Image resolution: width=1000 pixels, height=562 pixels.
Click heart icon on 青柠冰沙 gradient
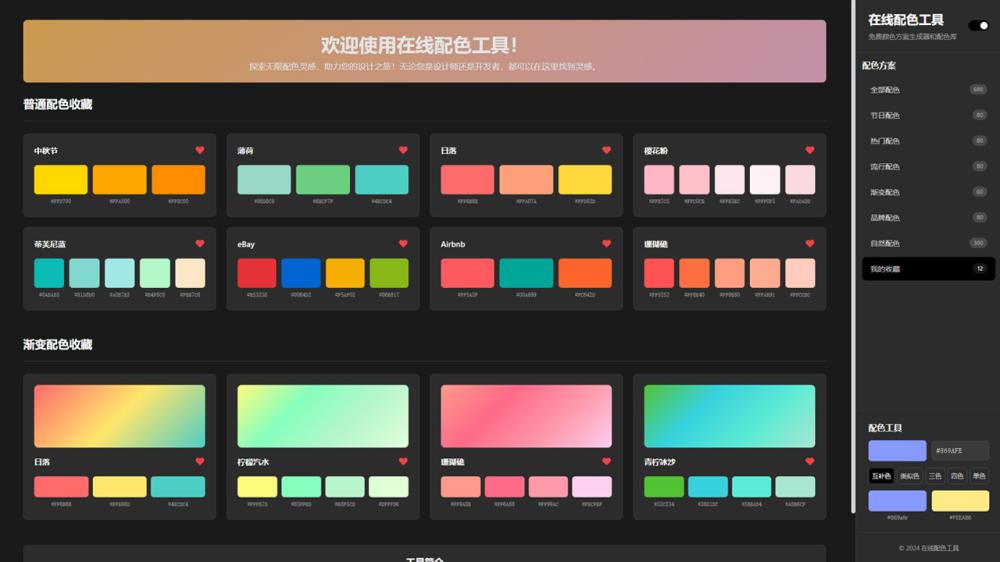pyautogui.click(x=810, y=461)
